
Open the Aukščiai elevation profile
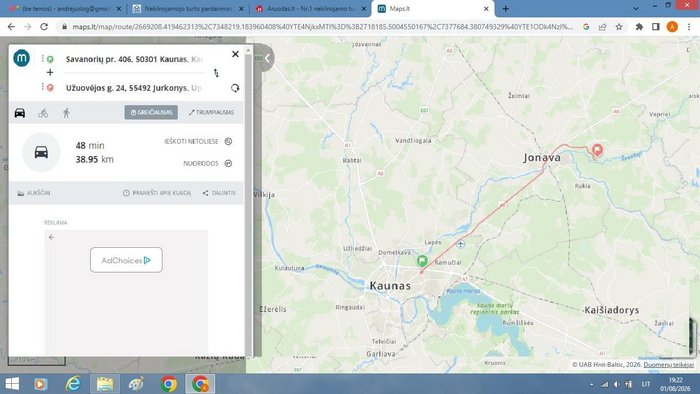pos(33,193)
